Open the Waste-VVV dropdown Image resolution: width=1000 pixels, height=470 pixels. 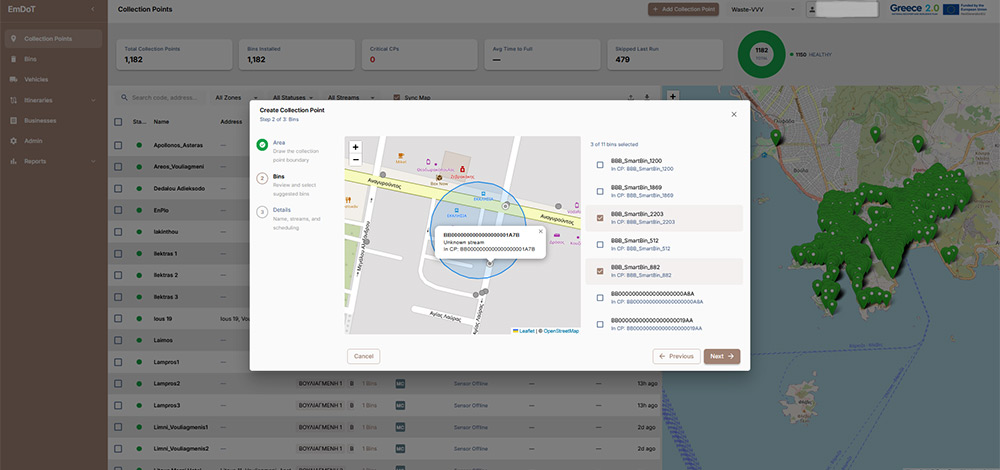click(x=763, y=10)
